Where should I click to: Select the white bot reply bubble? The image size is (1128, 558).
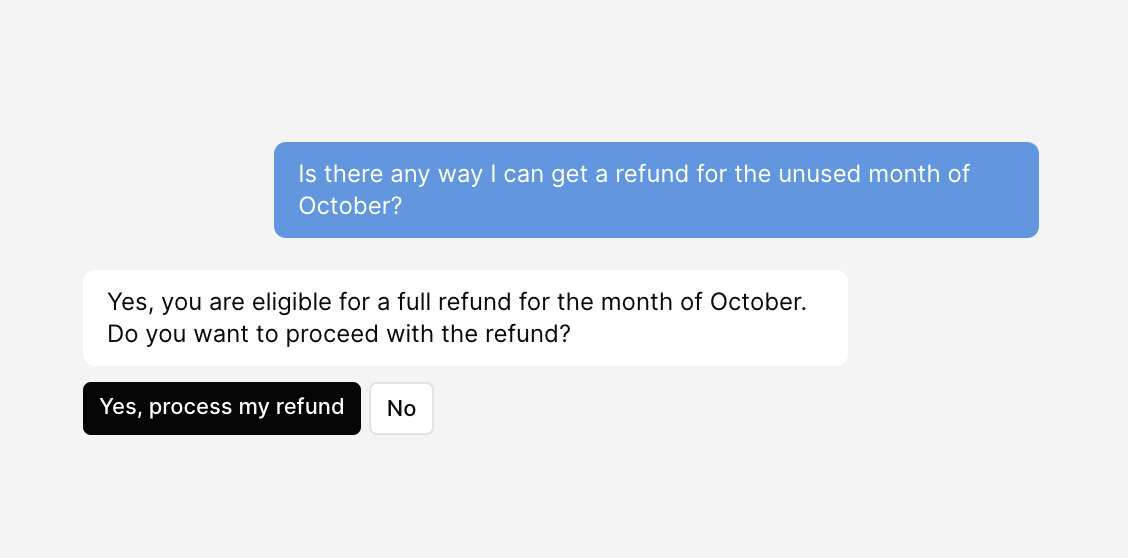465,317
